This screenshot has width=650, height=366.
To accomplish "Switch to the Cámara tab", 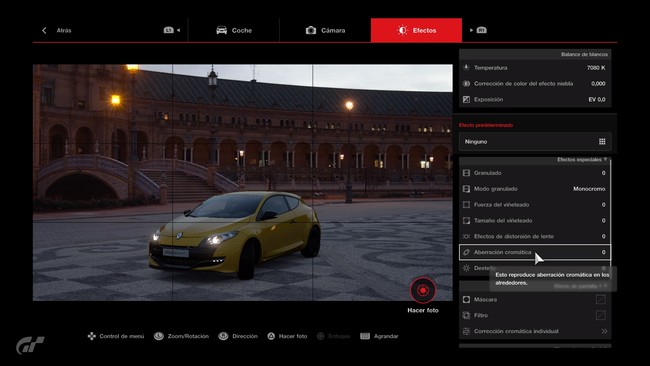I will click(x=325, y=30).
